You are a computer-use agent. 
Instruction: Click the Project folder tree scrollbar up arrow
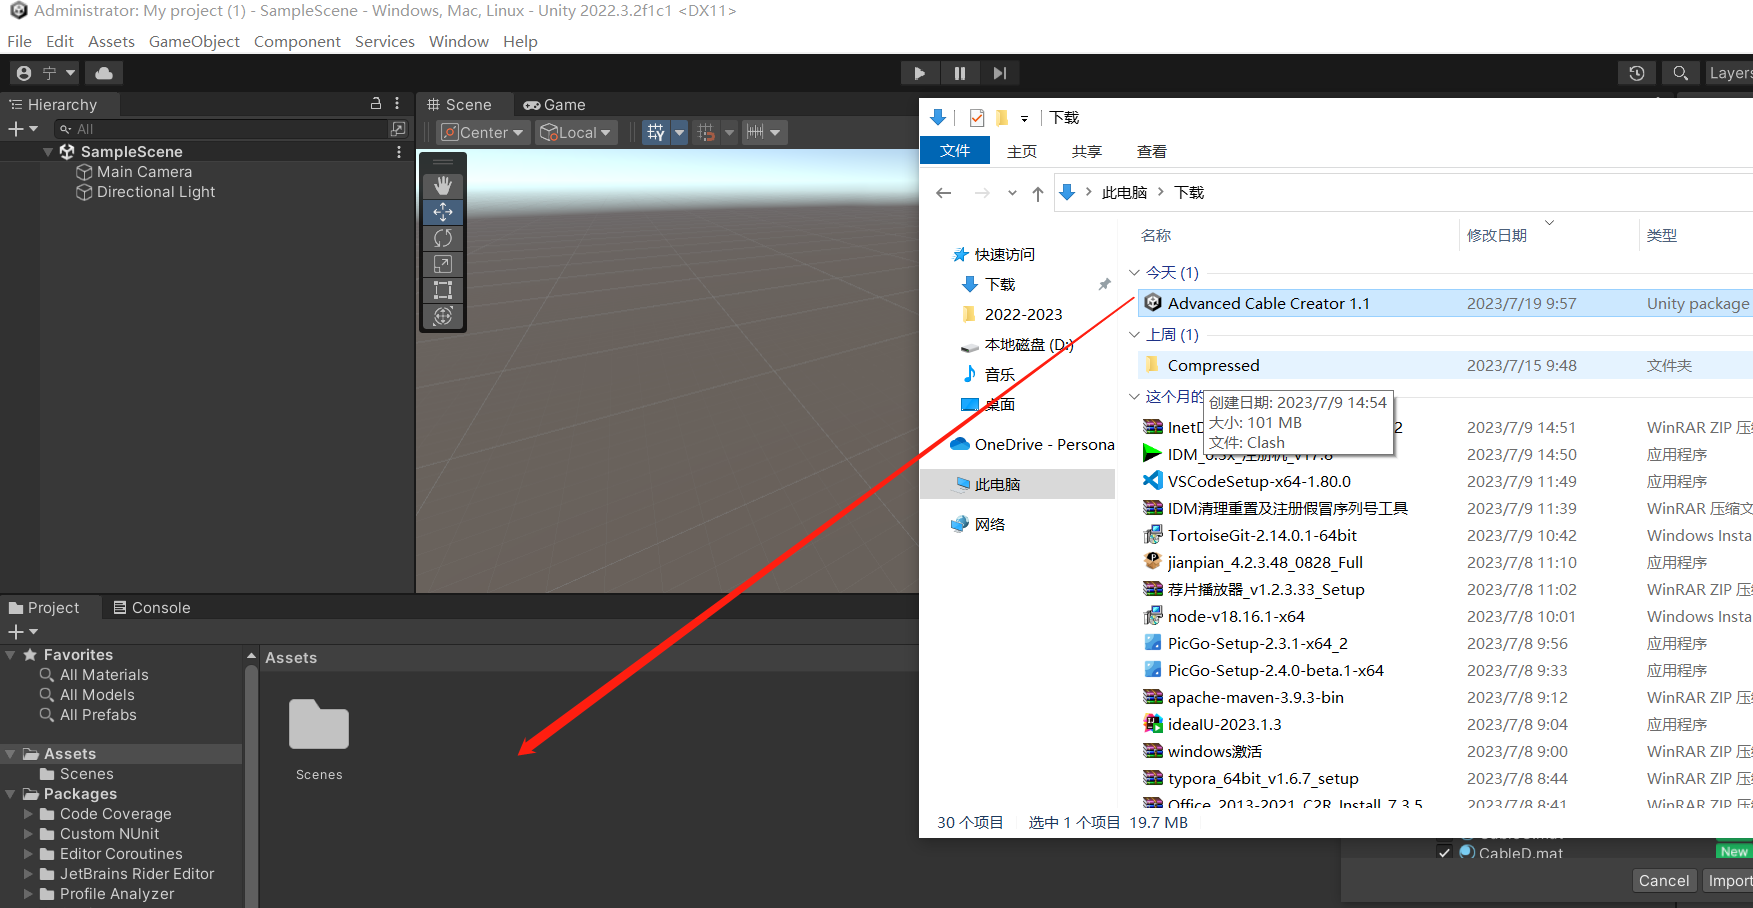pyautogui.click(x=251, y=656)
